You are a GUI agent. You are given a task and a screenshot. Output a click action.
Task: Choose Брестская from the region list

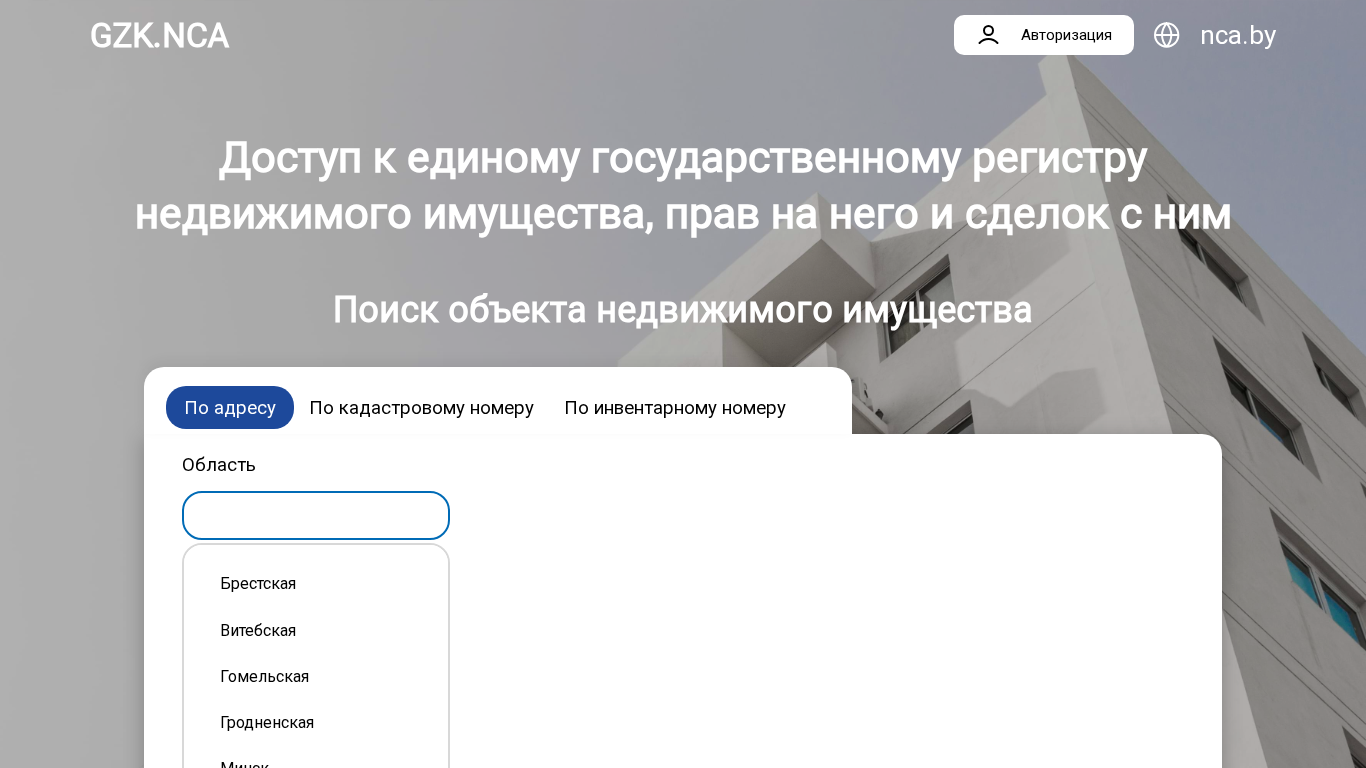click(x=316, y=584)
